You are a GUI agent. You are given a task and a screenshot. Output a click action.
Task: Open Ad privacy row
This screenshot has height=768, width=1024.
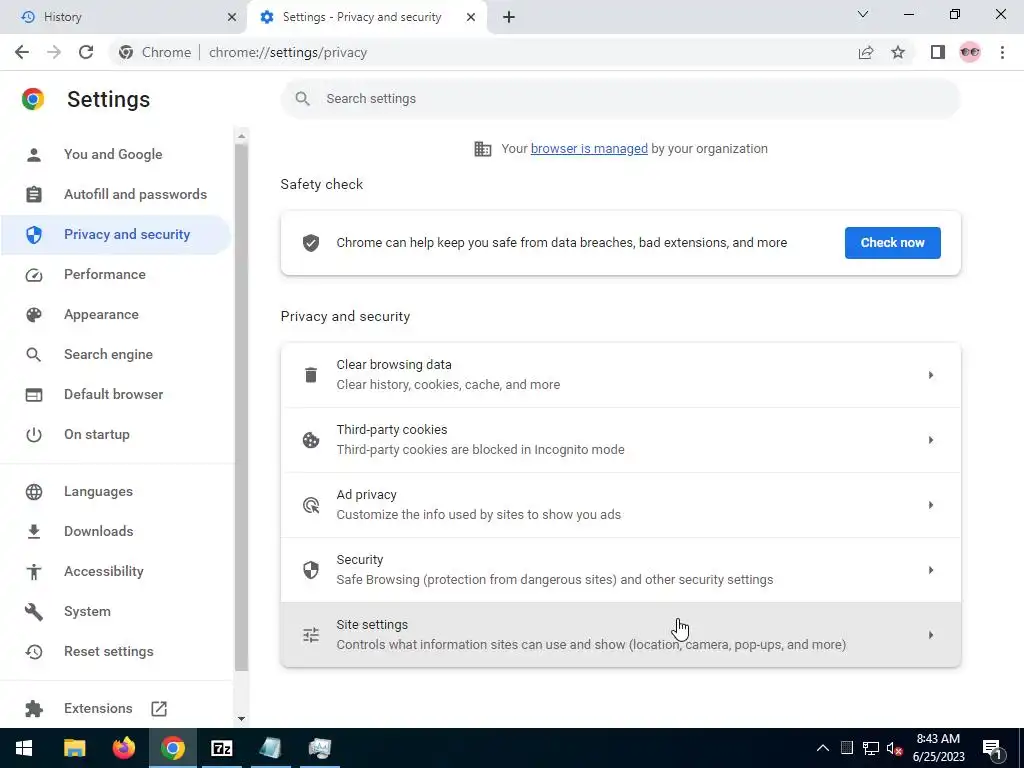(x=620, y=505)
